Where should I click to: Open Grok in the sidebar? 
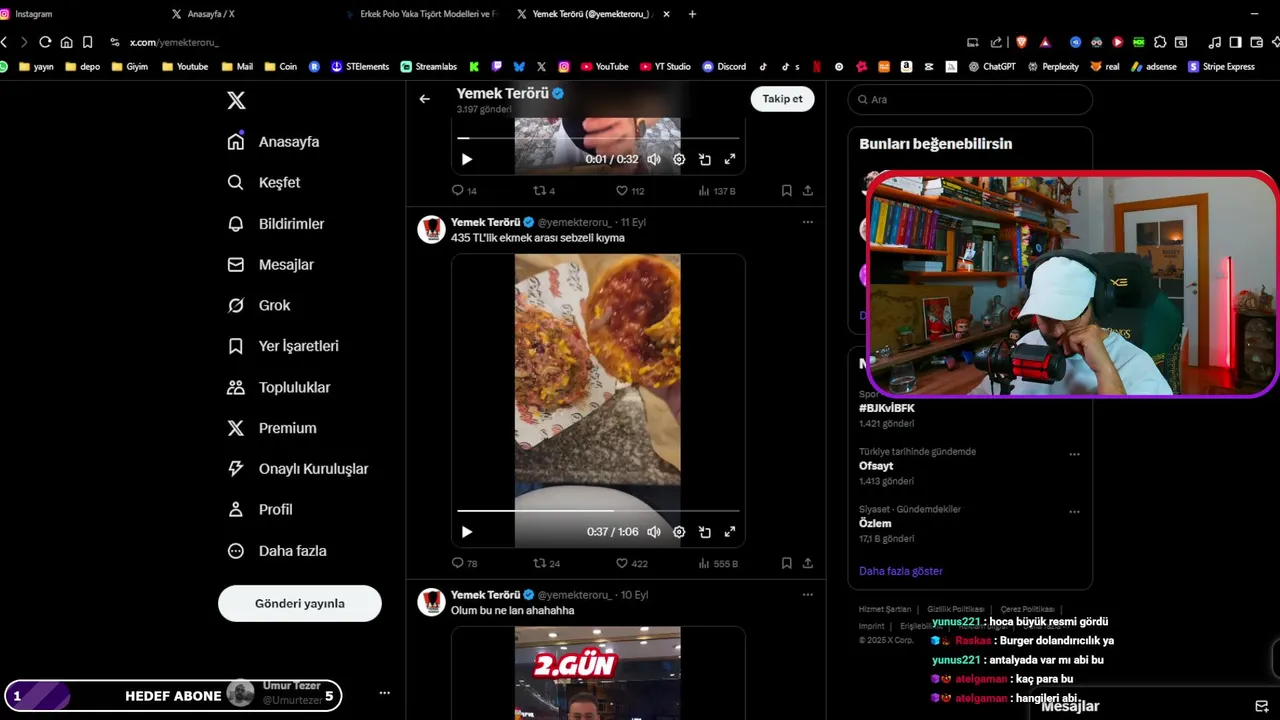(x=259, y=306)
